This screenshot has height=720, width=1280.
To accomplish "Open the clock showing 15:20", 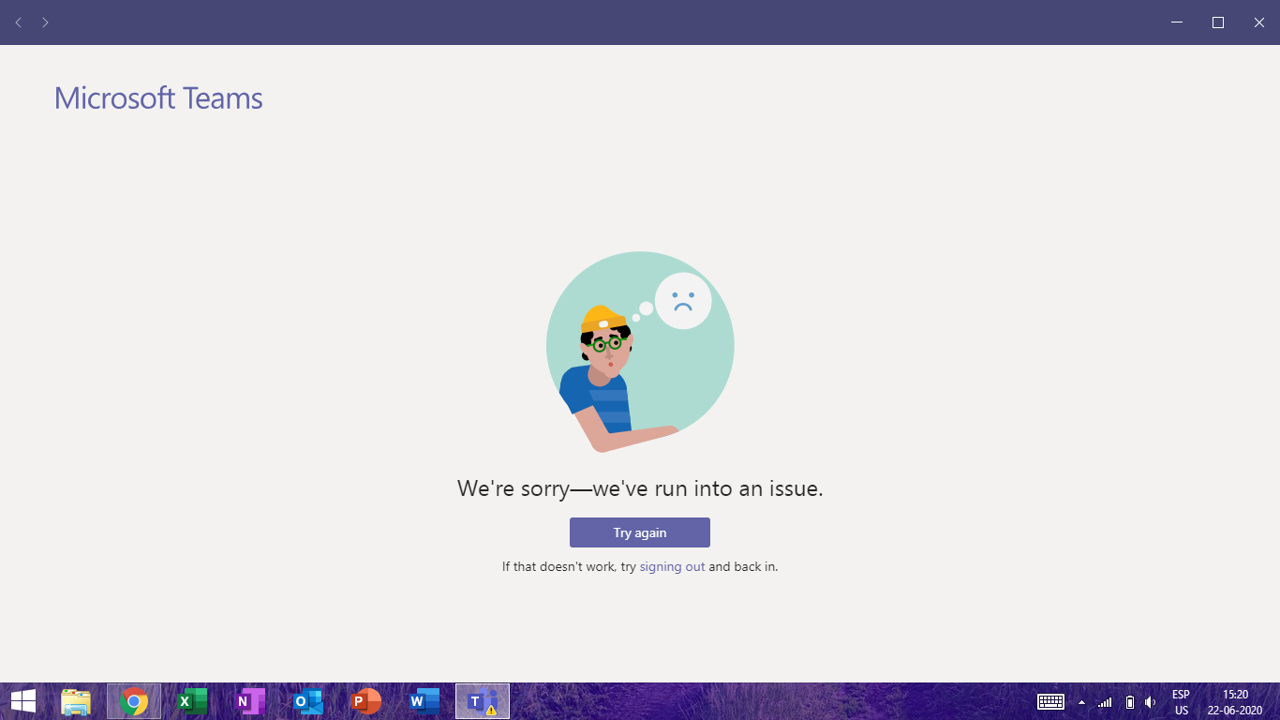I will click(x=1235, y=702).
